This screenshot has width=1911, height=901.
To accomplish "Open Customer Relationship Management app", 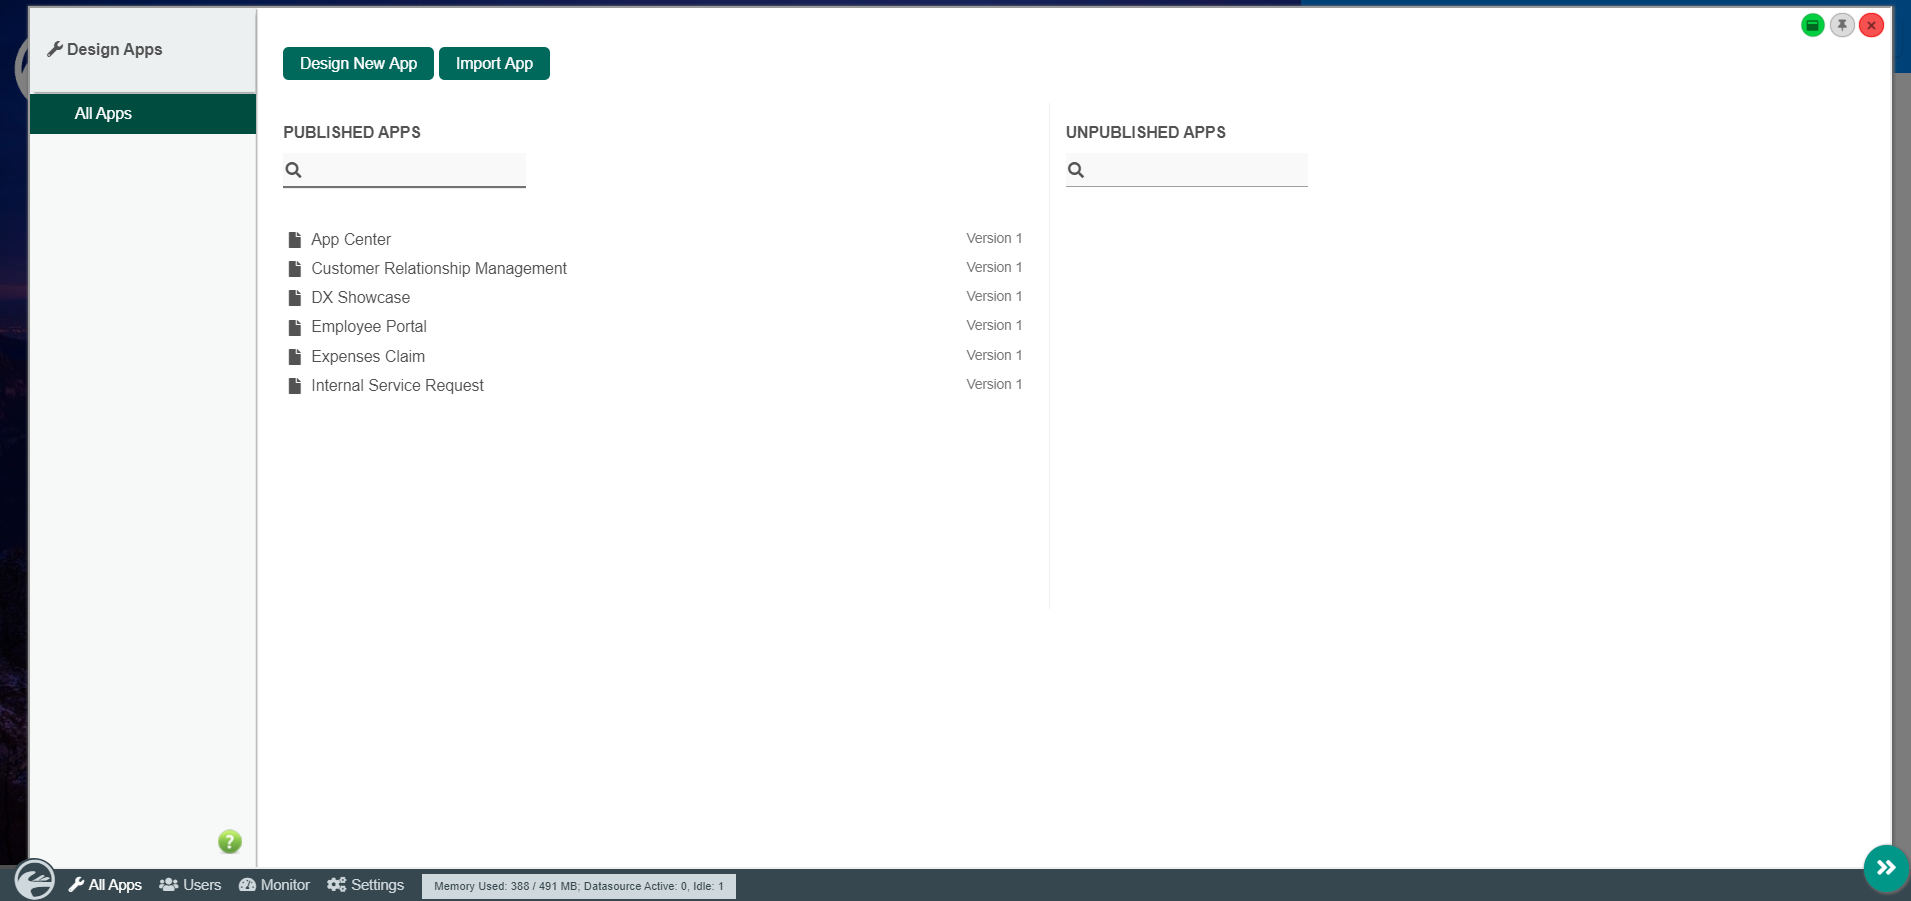I will click(x=439, y=268).
